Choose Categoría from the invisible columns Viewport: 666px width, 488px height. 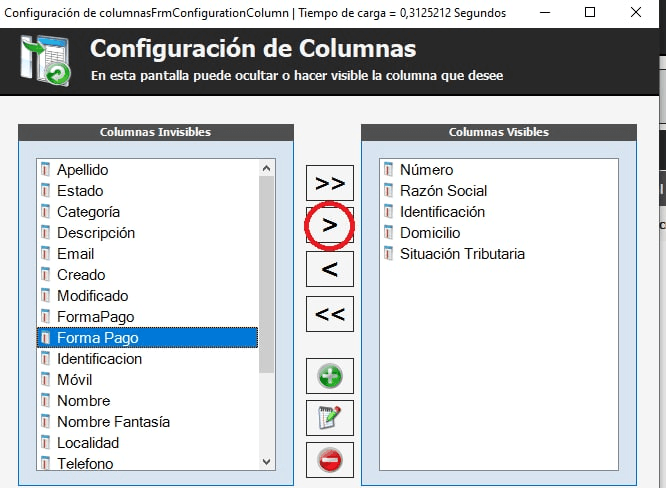coord(88,212)
